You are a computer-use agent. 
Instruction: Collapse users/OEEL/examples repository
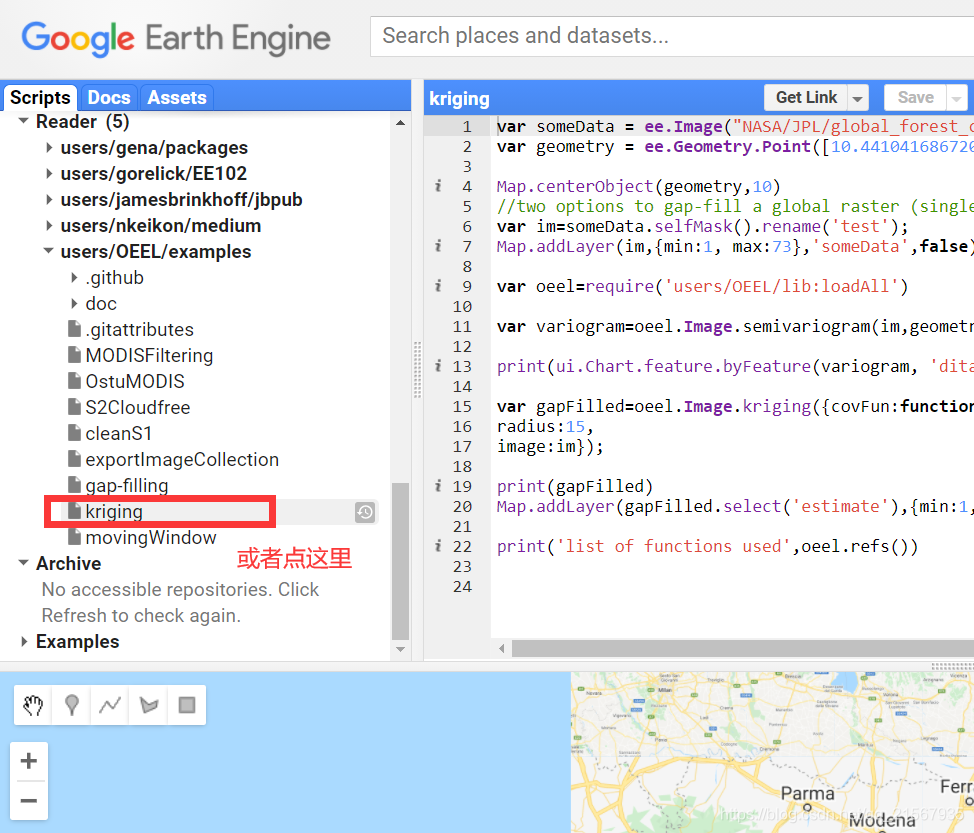[x=48, y=252]
